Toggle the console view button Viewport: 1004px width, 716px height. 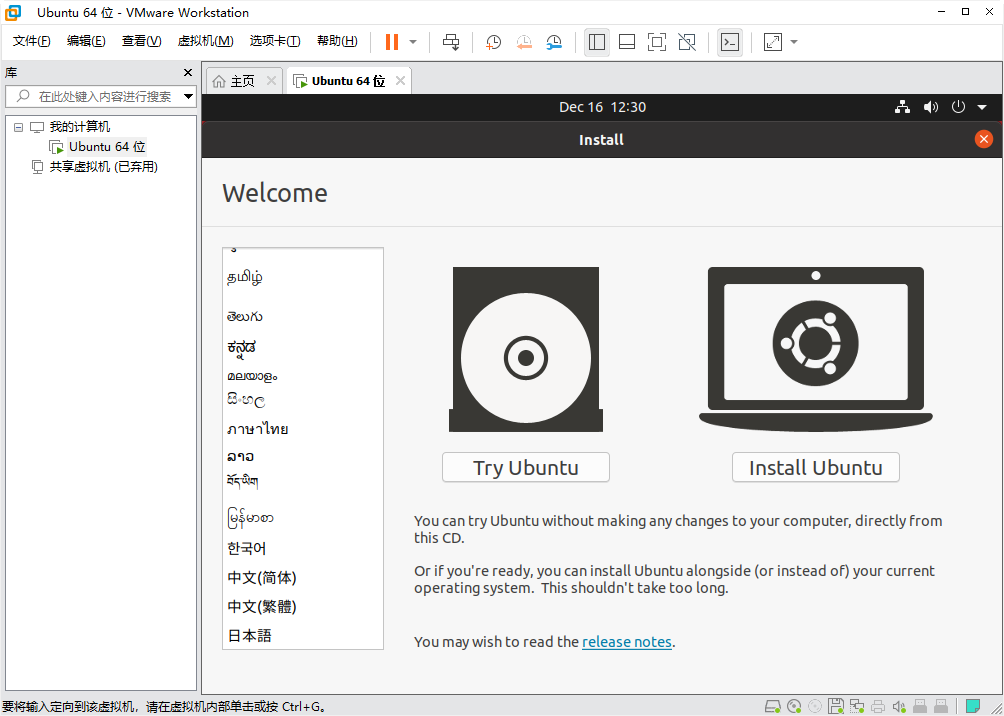[x=730, y=42]
